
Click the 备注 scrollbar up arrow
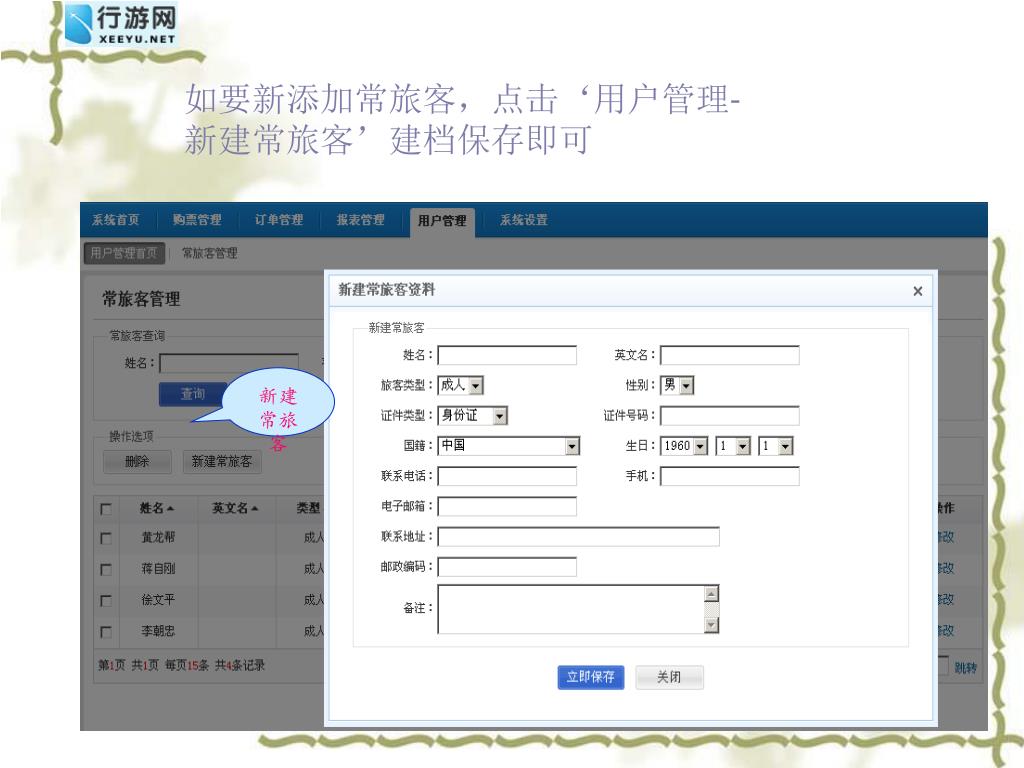pos(712,593)
